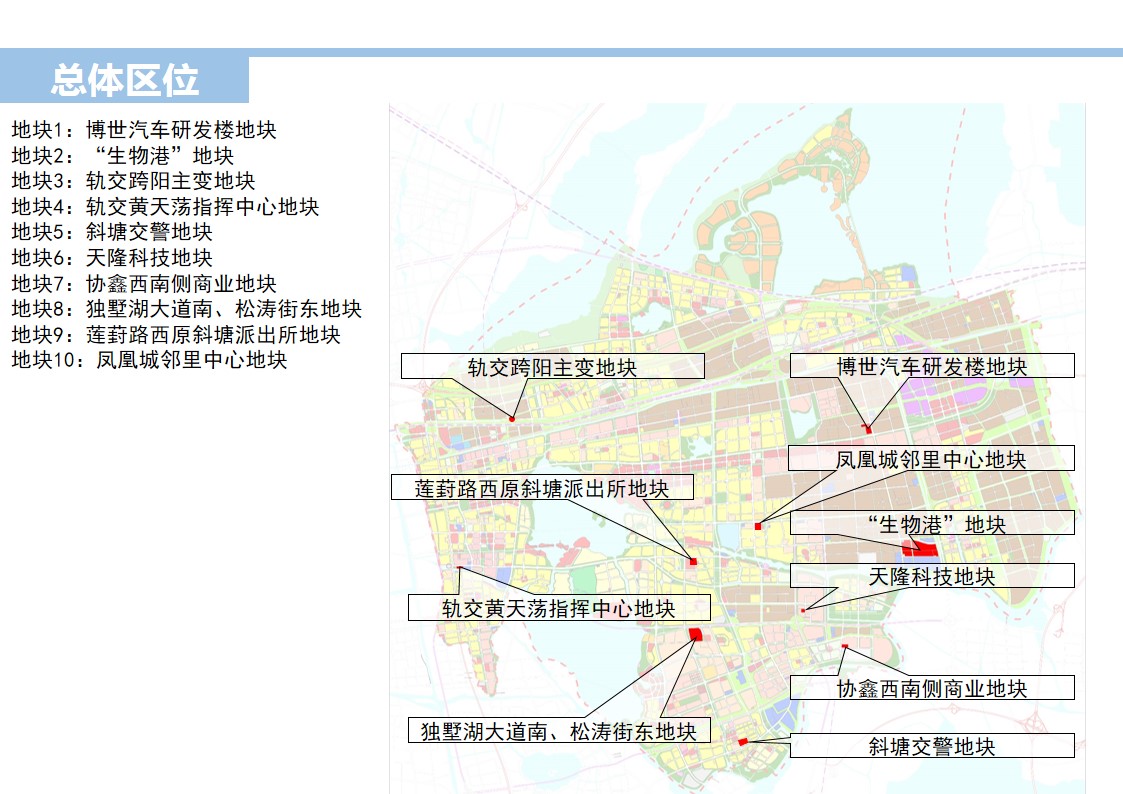Click the 独墅湖大道南、松涛街东地块 map label box
This screenshot has height=794, width=1123.
[558, 731]
